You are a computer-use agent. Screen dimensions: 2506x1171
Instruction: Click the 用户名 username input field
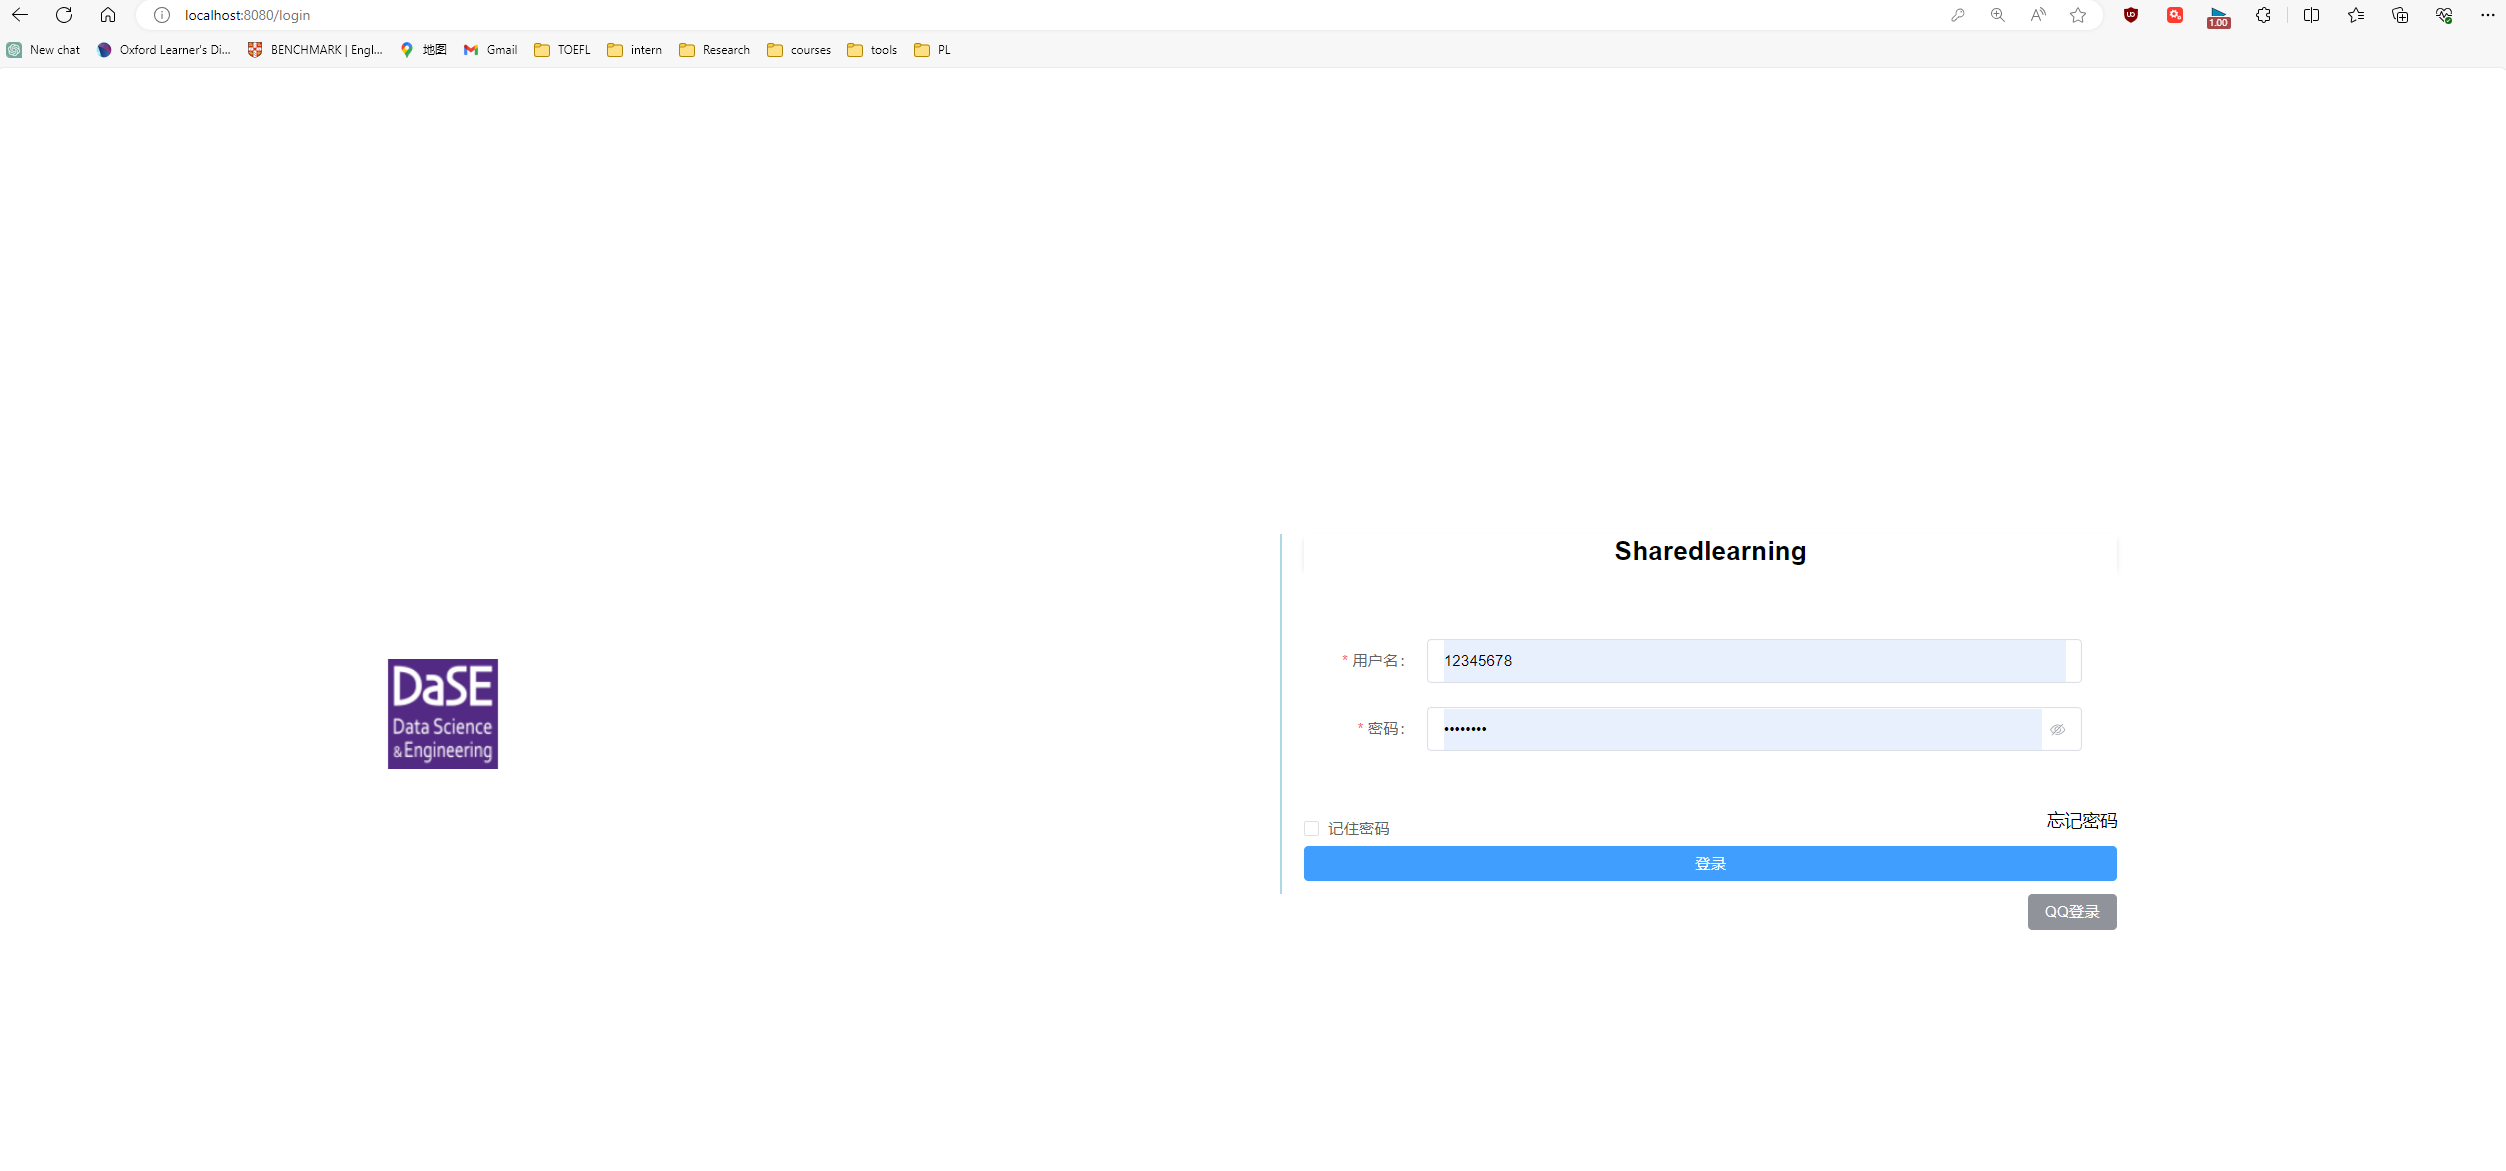(1752, 660)
